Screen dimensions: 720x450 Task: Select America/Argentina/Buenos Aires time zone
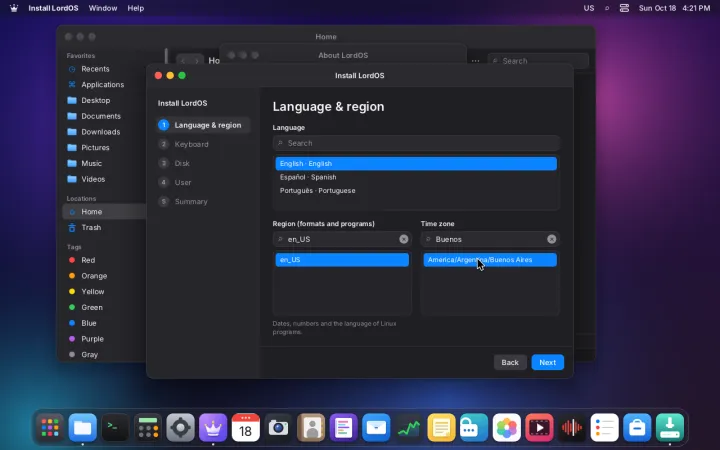coord(490,260)
